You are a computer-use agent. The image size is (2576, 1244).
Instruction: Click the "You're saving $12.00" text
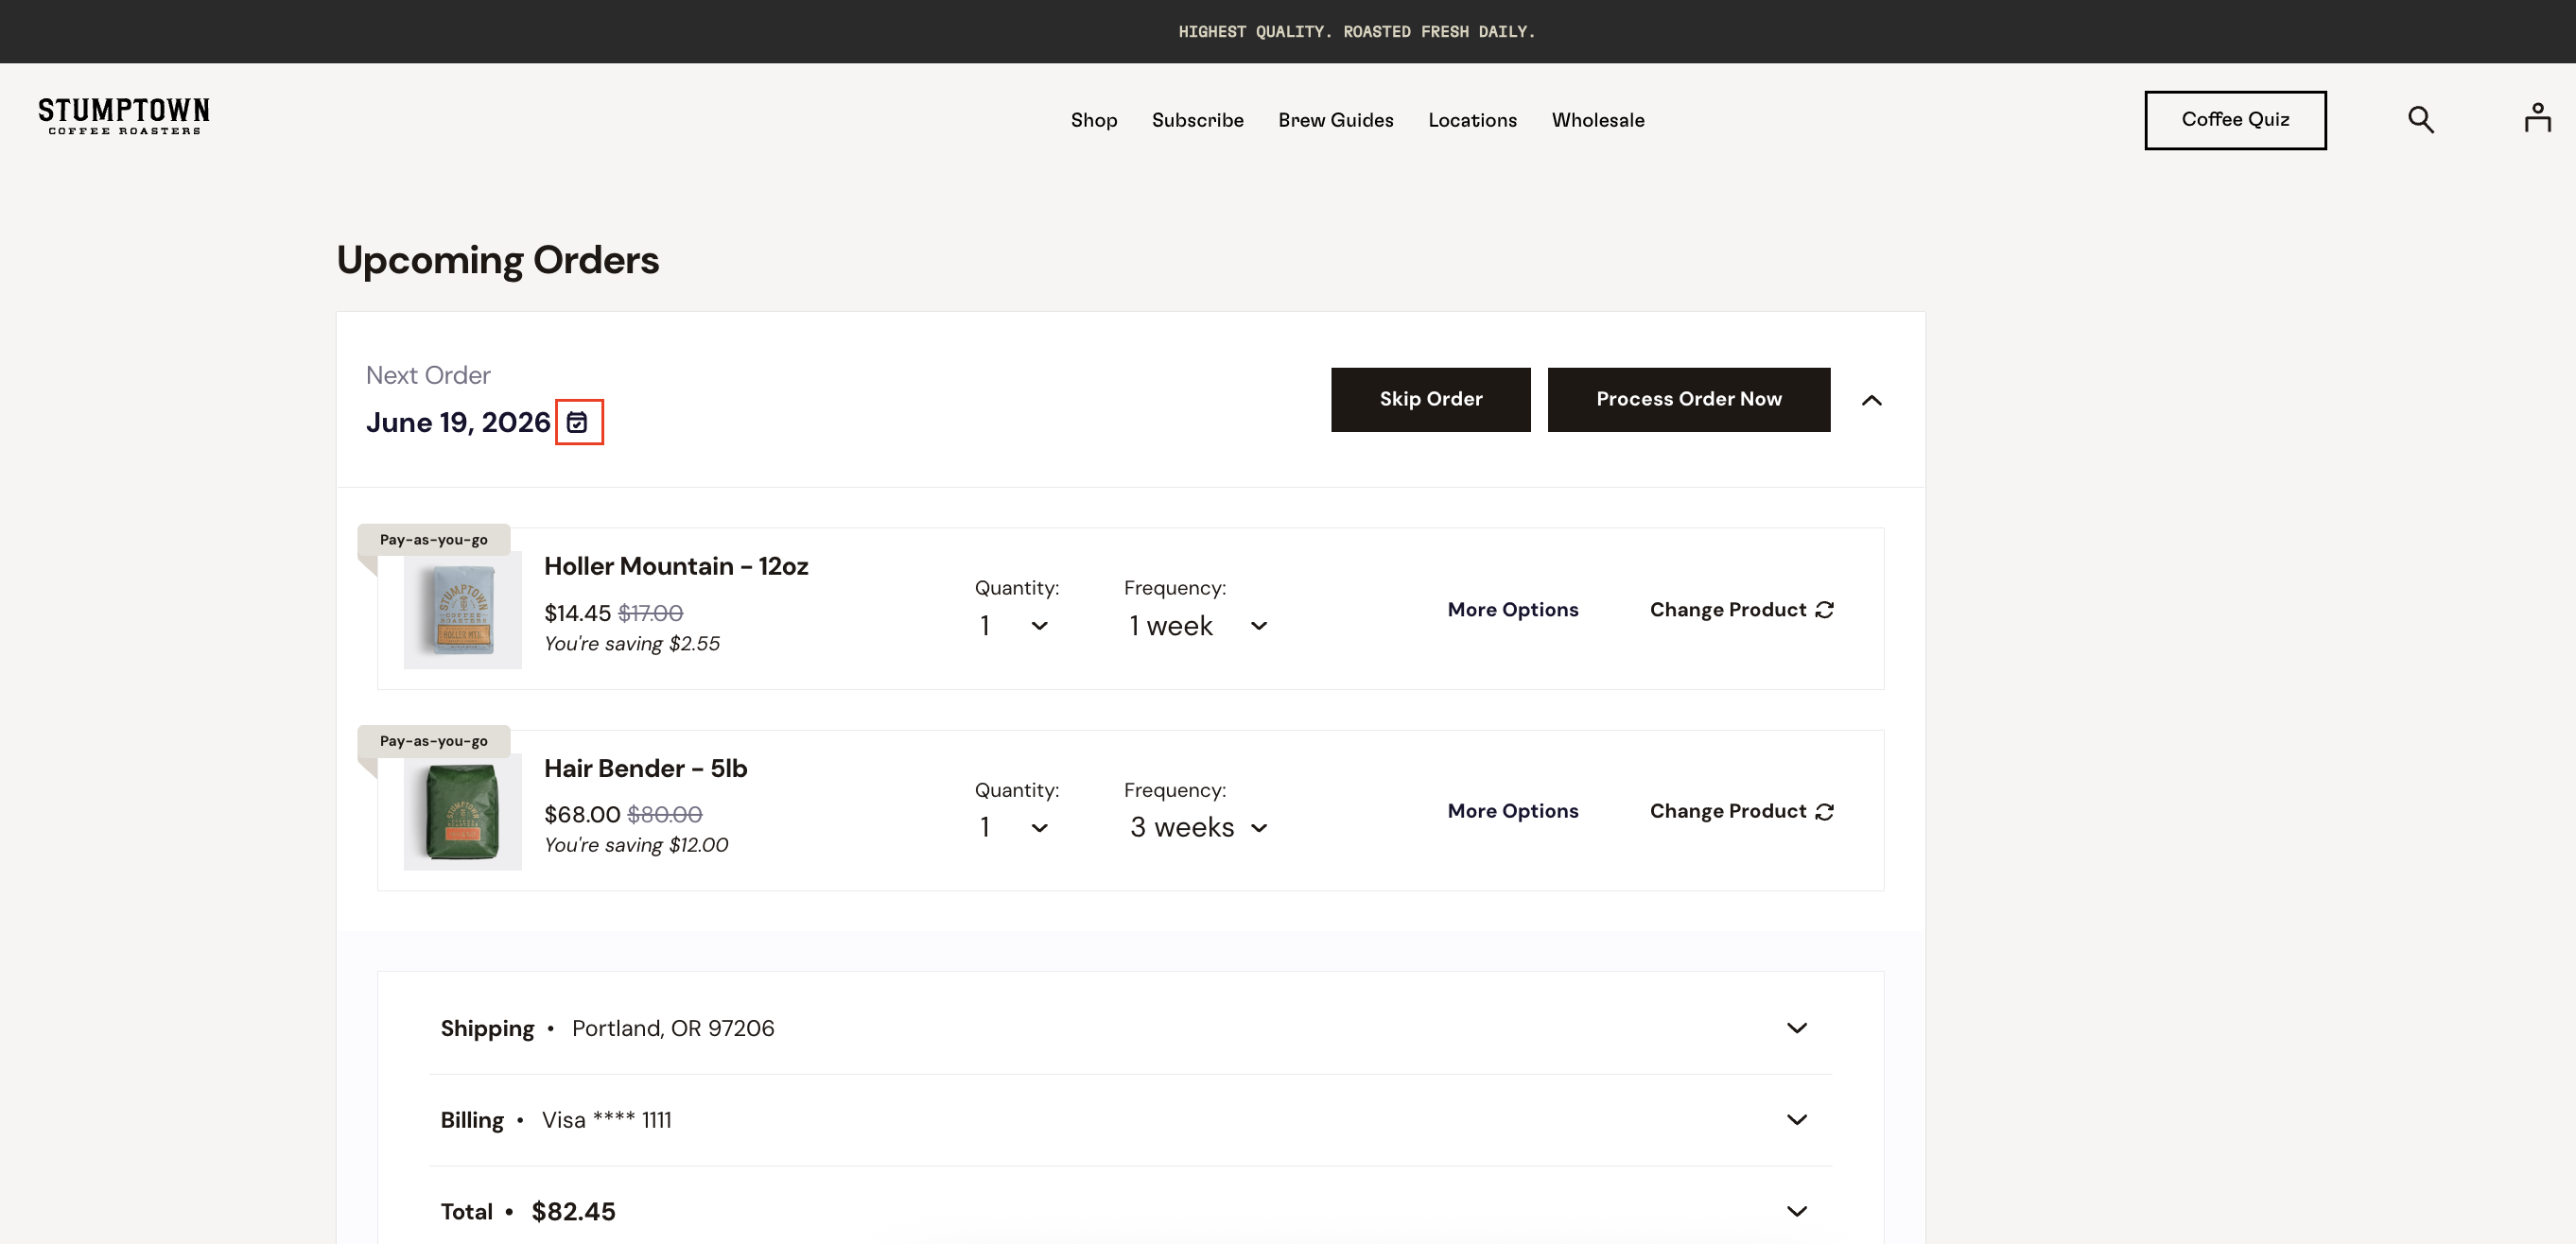[636, 845]
